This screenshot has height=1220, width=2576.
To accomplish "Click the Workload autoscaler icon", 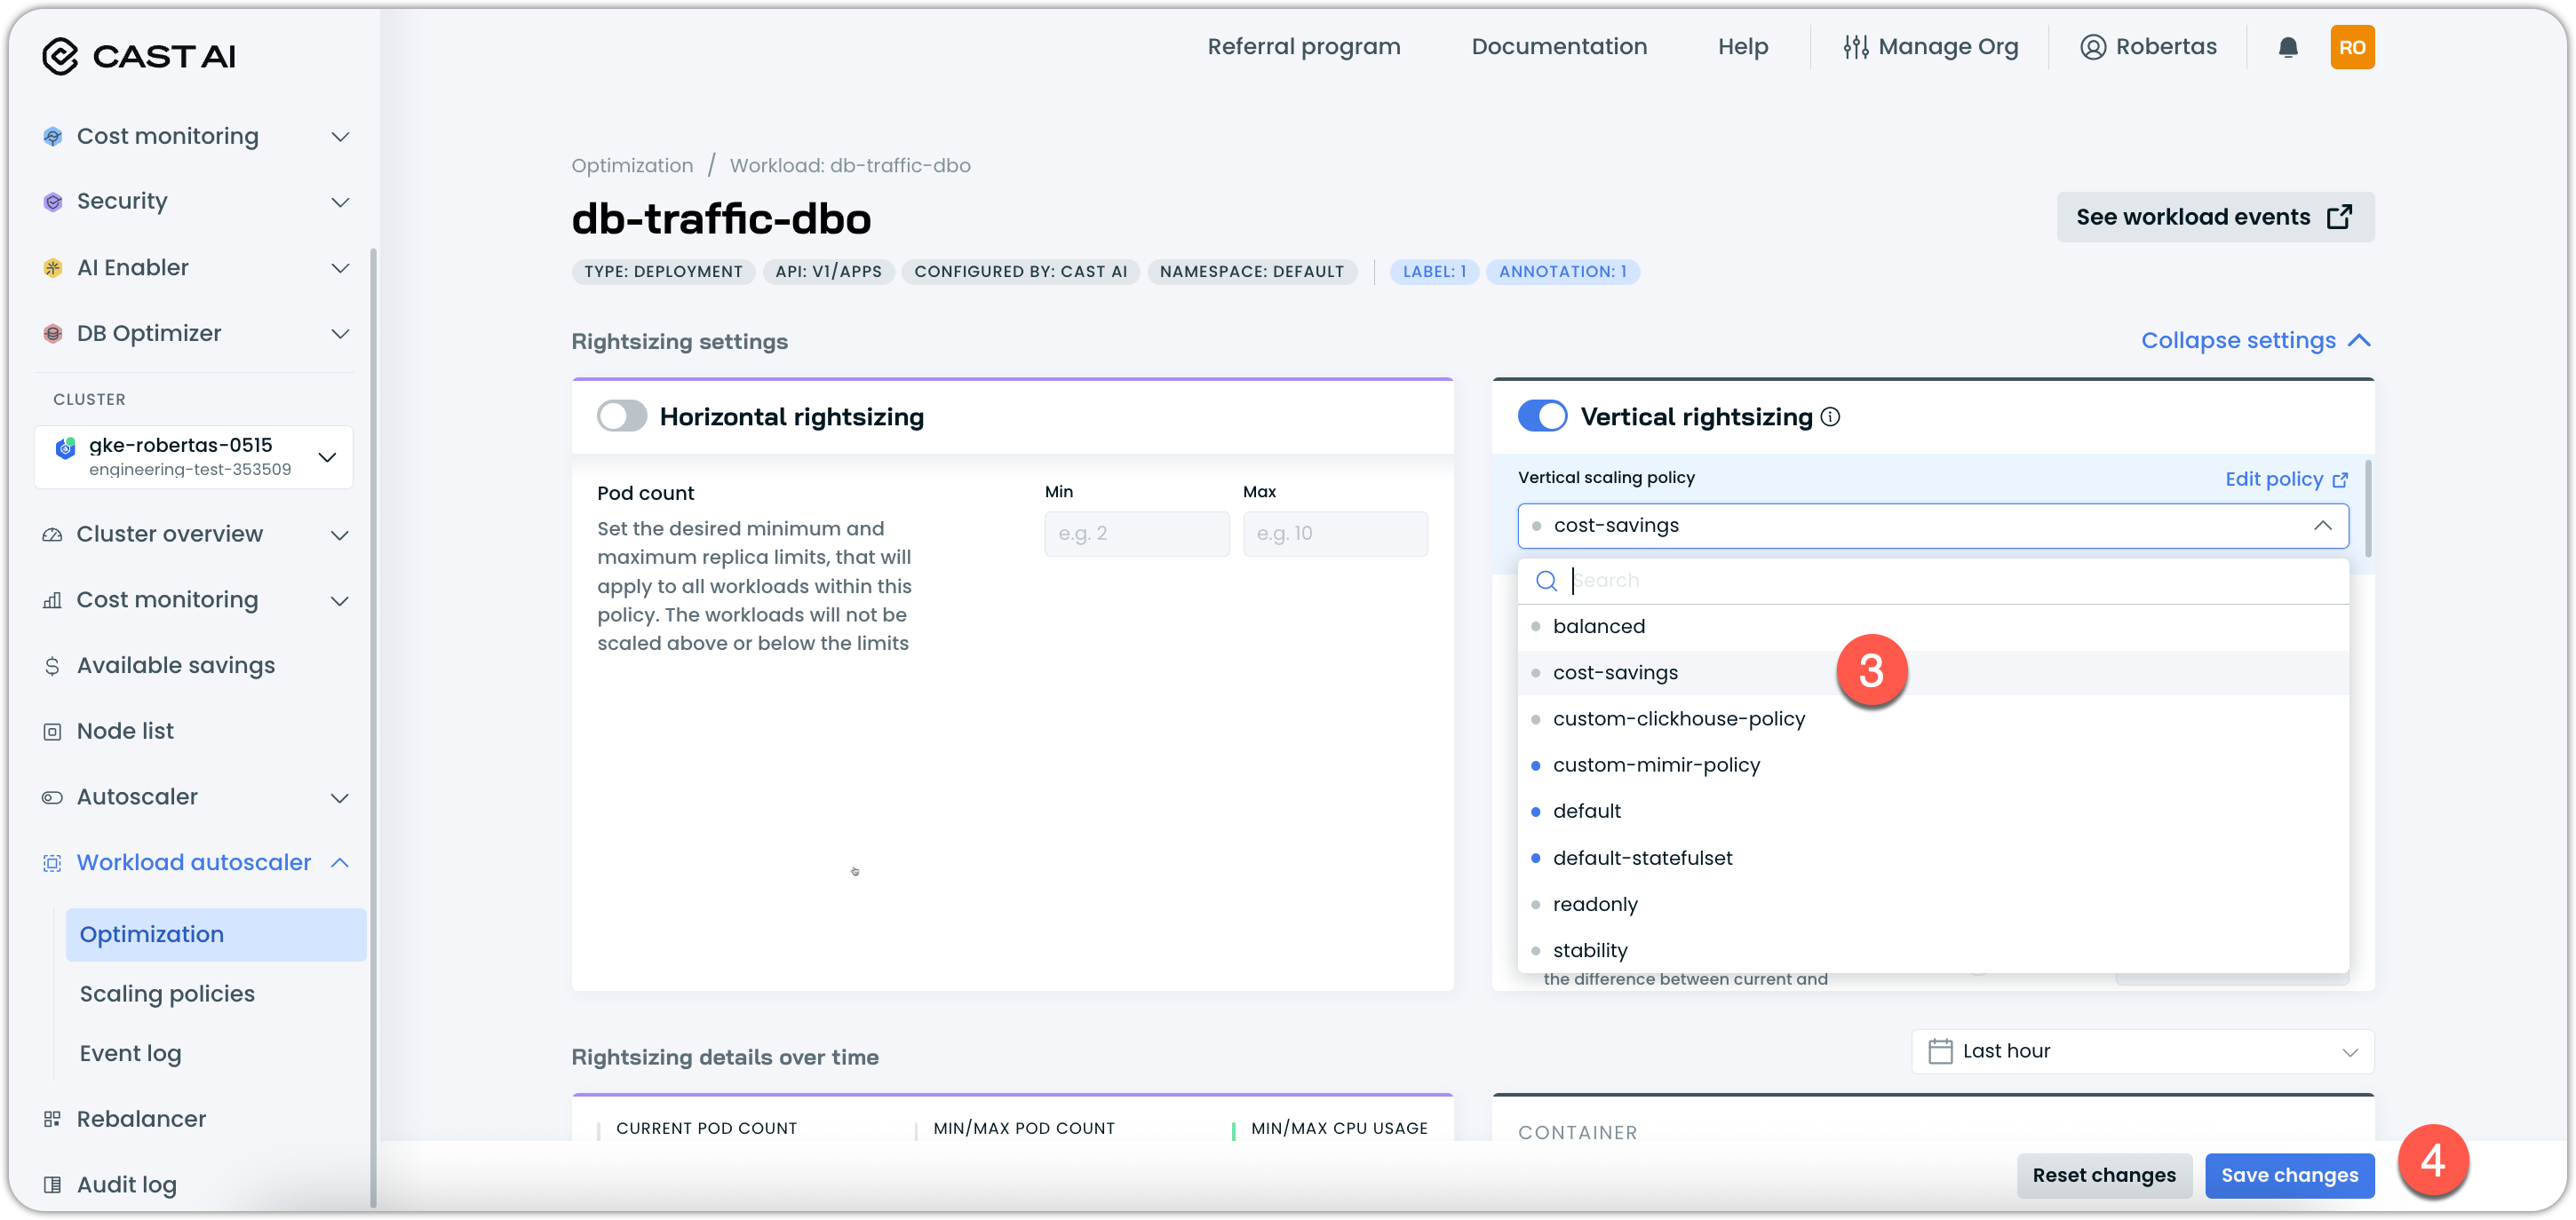I will [52, 862].
